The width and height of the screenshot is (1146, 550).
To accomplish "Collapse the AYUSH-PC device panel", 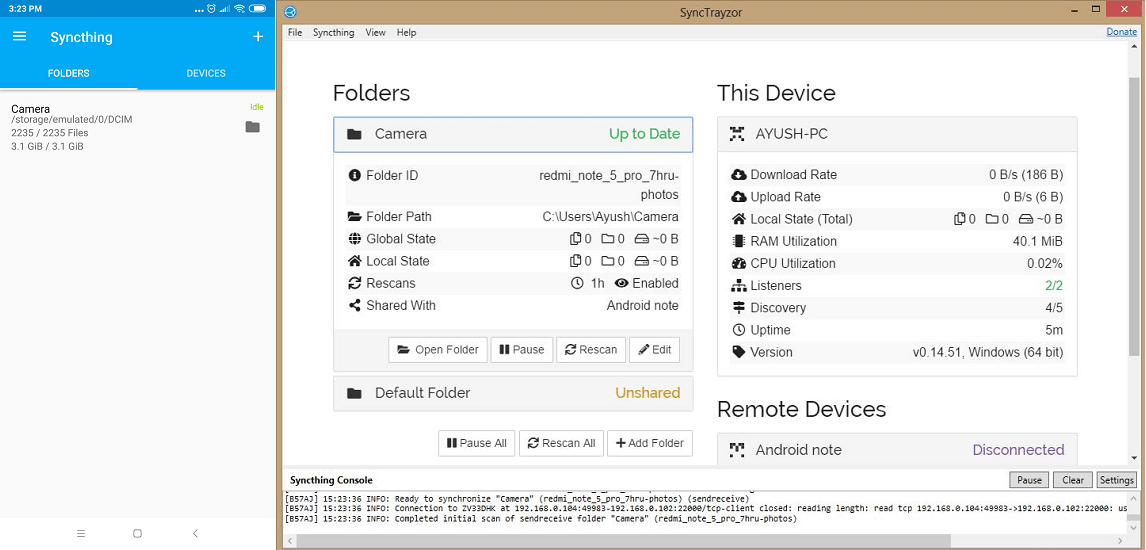I will [x=898, y=134].
